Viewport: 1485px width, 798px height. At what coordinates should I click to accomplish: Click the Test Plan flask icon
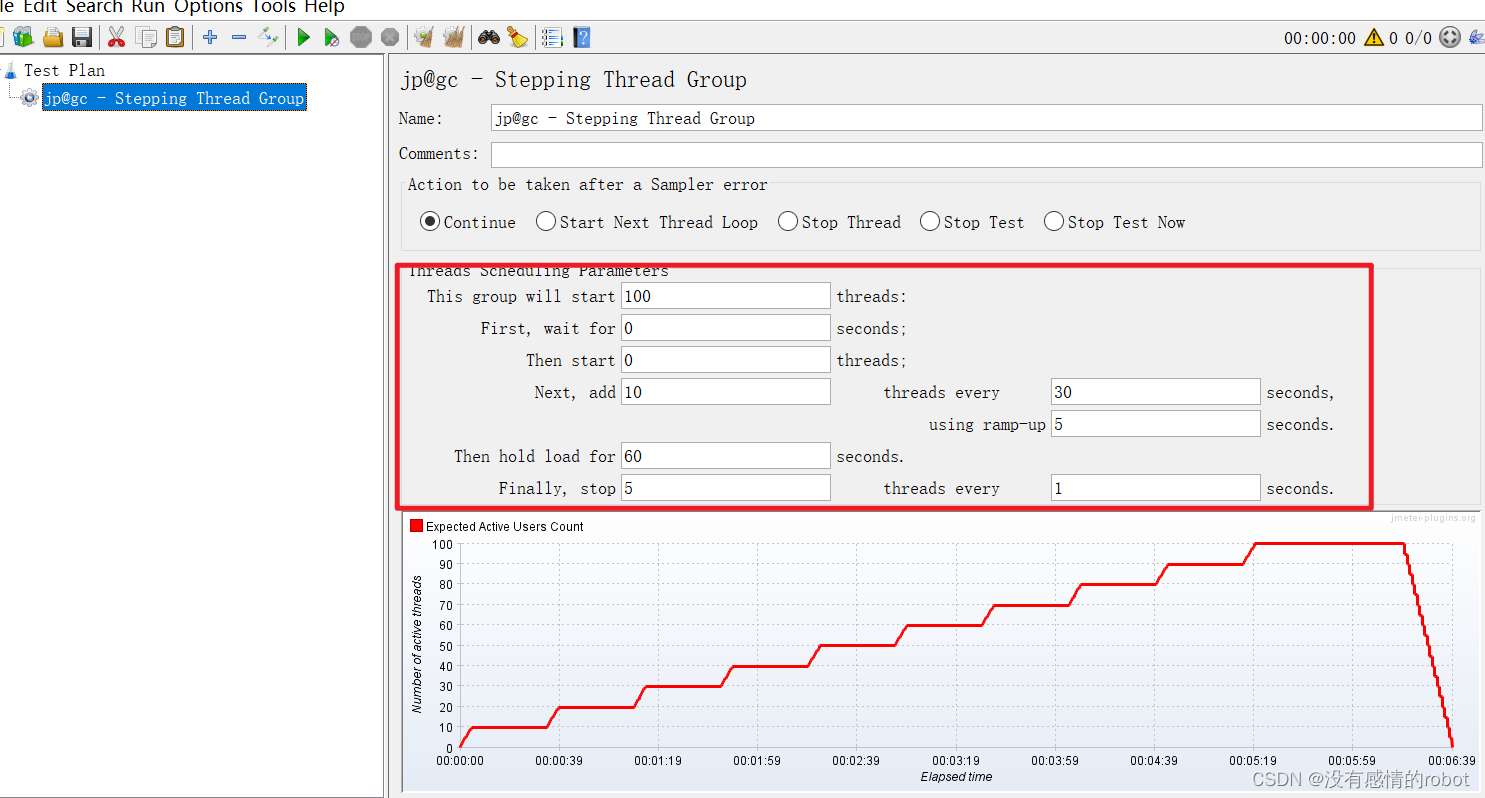point(11,70)
